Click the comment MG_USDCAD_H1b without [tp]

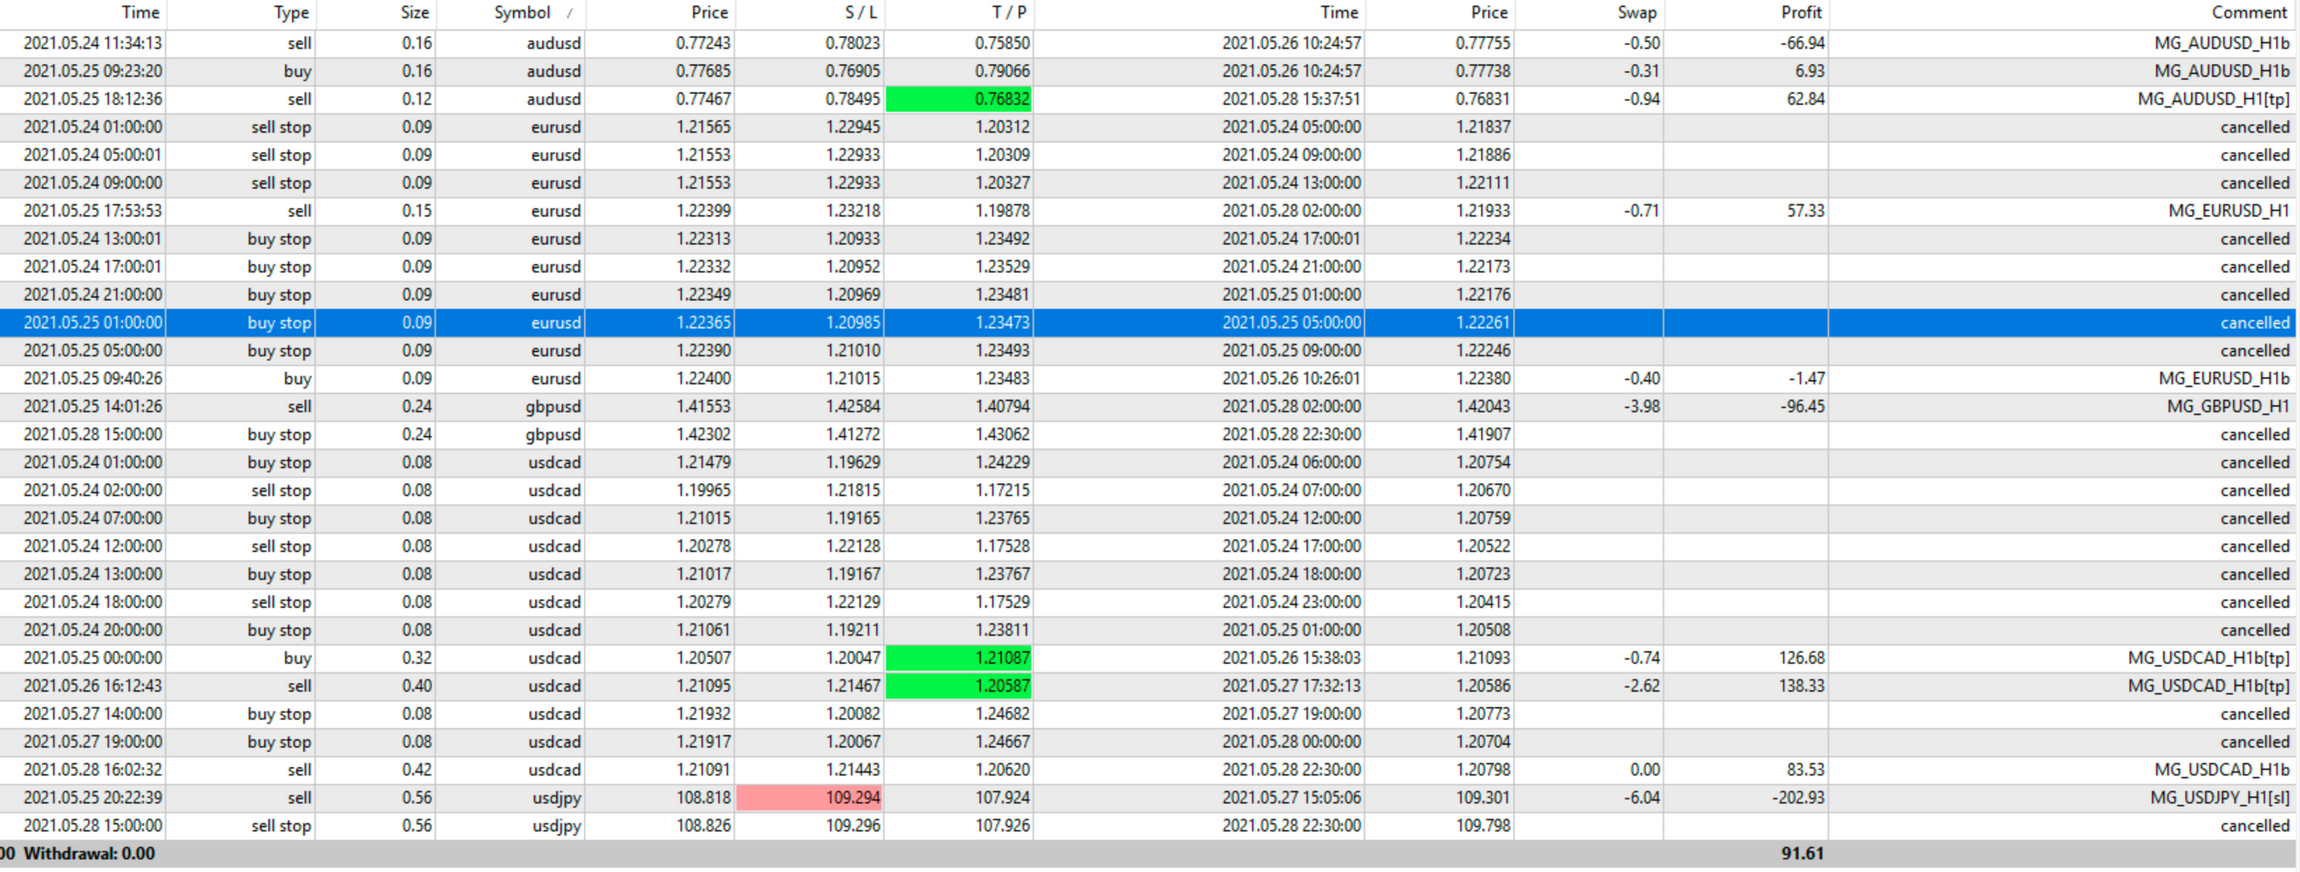[x=2222, y=770]
